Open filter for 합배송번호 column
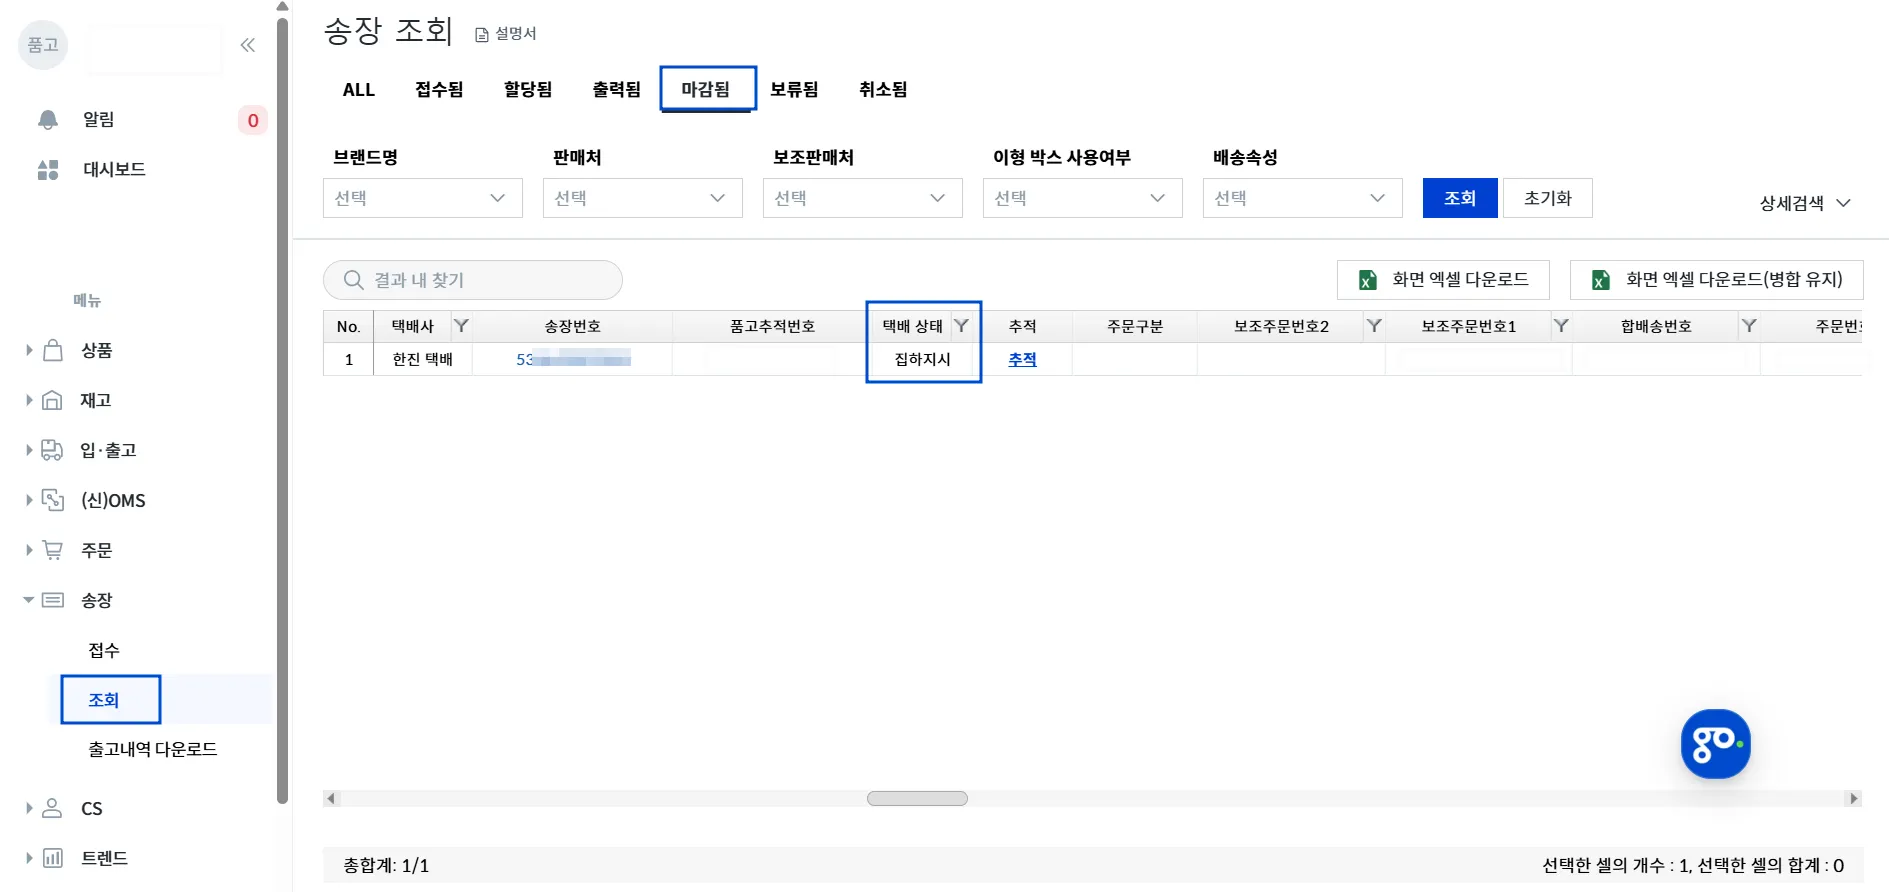Image resolution: width=1889 pixels, height=892 pixels. click(x=1749, y=326)
